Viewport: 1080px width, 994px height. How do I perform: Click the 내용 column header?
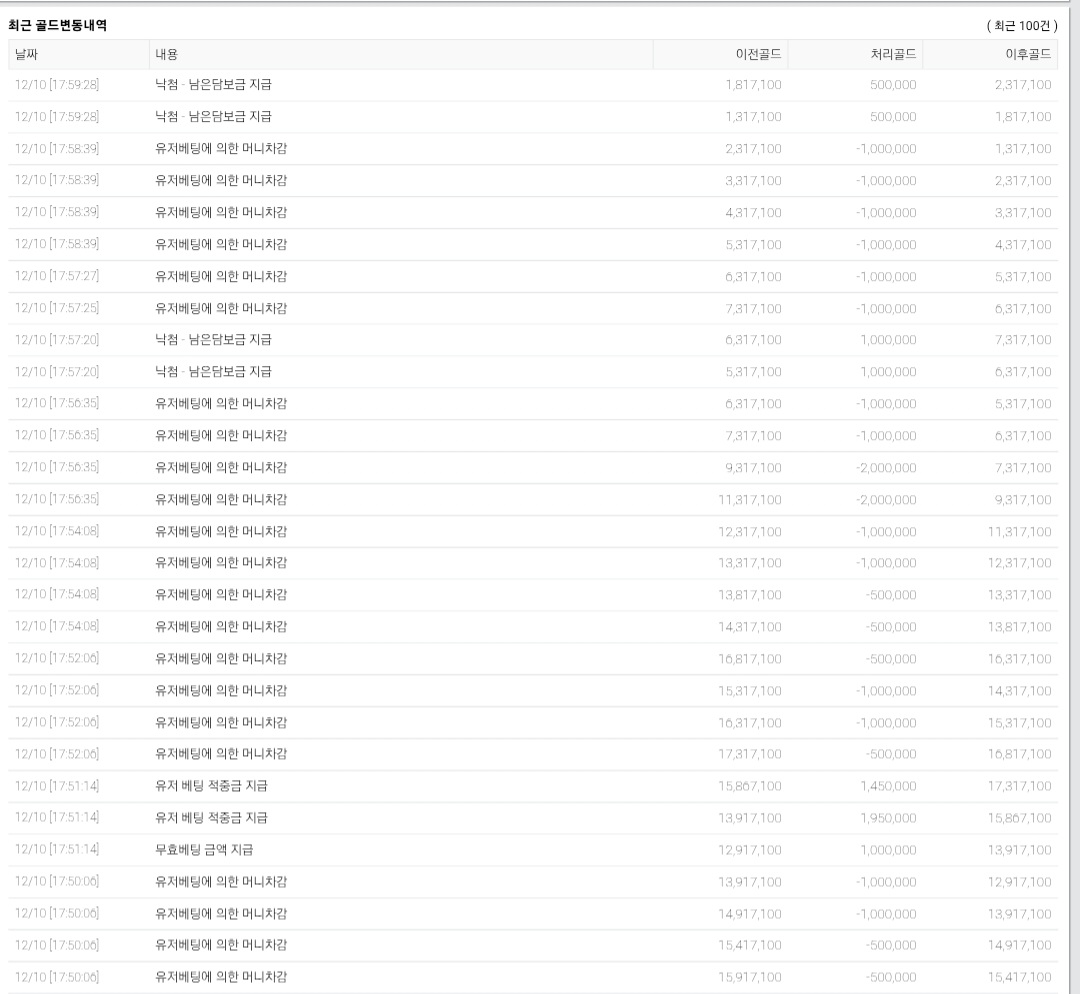pyautogui.click(x=167, y=54)
